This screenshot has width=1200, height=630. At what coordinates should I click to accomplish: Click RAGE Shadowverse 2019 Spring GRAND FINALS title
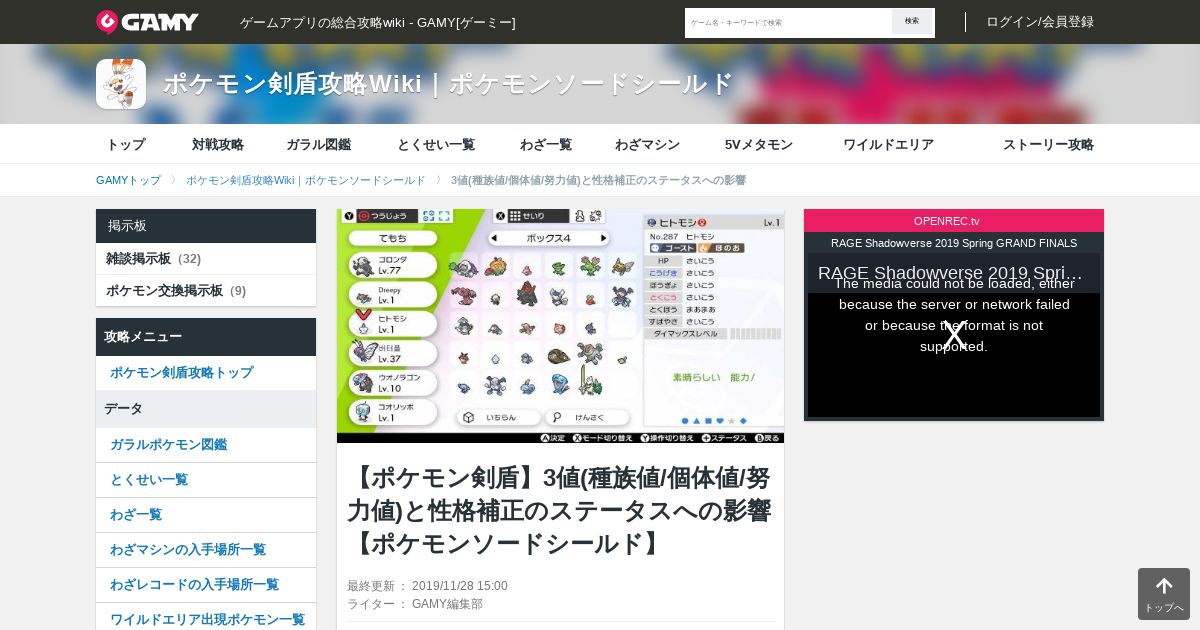(x=954, y=243)
